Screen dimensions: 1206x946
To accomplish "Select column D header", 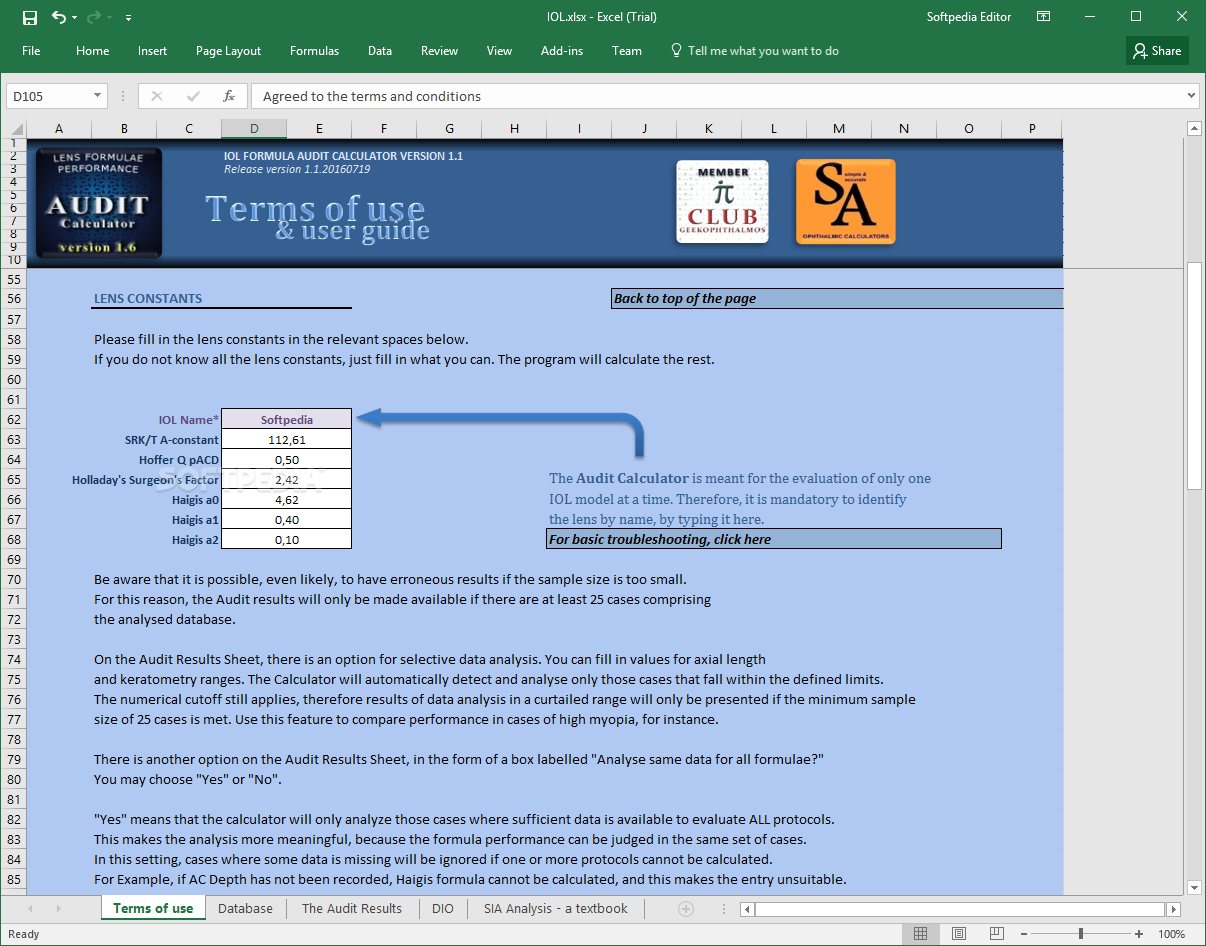I will 254,128.
